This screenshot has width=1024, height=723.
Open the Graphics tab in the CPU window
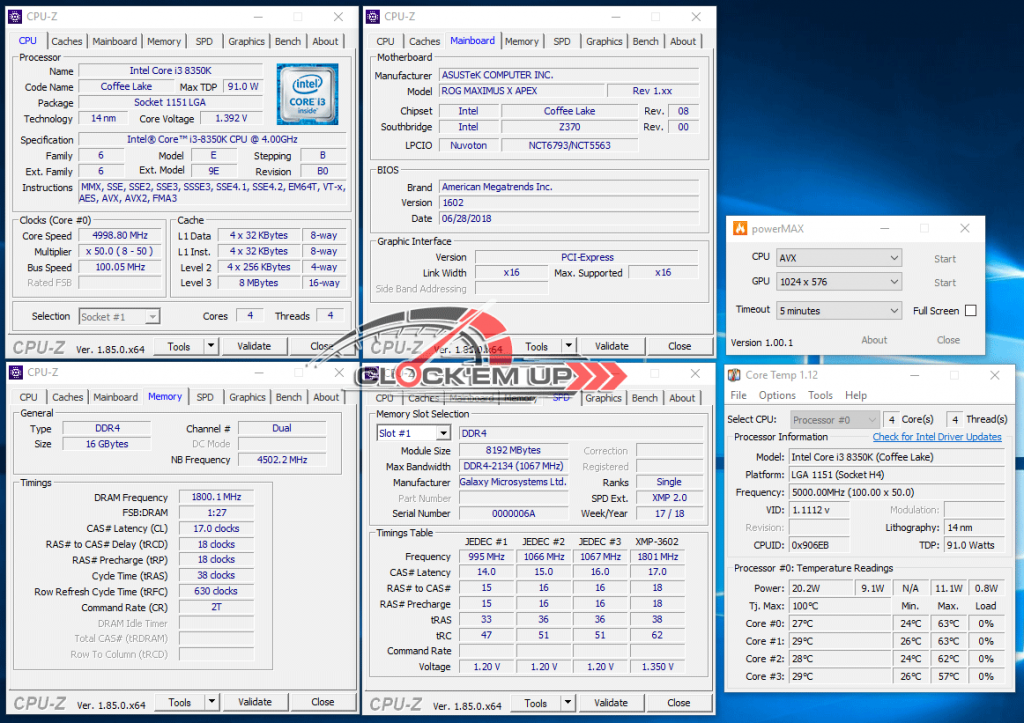click(246, 41)
